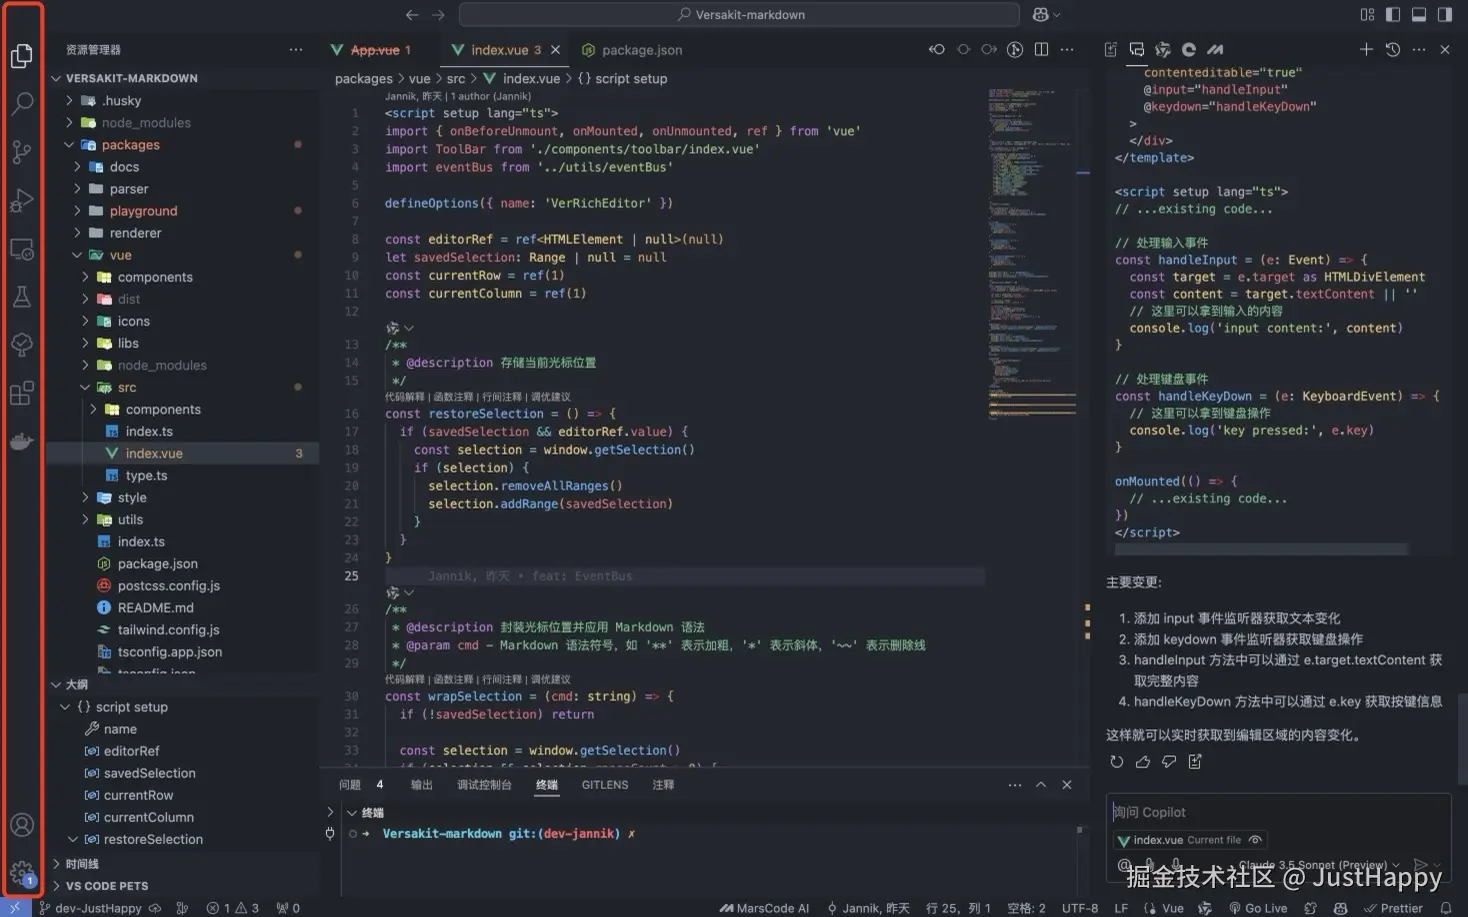Close the index.vue editor tab

pos(556,50)
